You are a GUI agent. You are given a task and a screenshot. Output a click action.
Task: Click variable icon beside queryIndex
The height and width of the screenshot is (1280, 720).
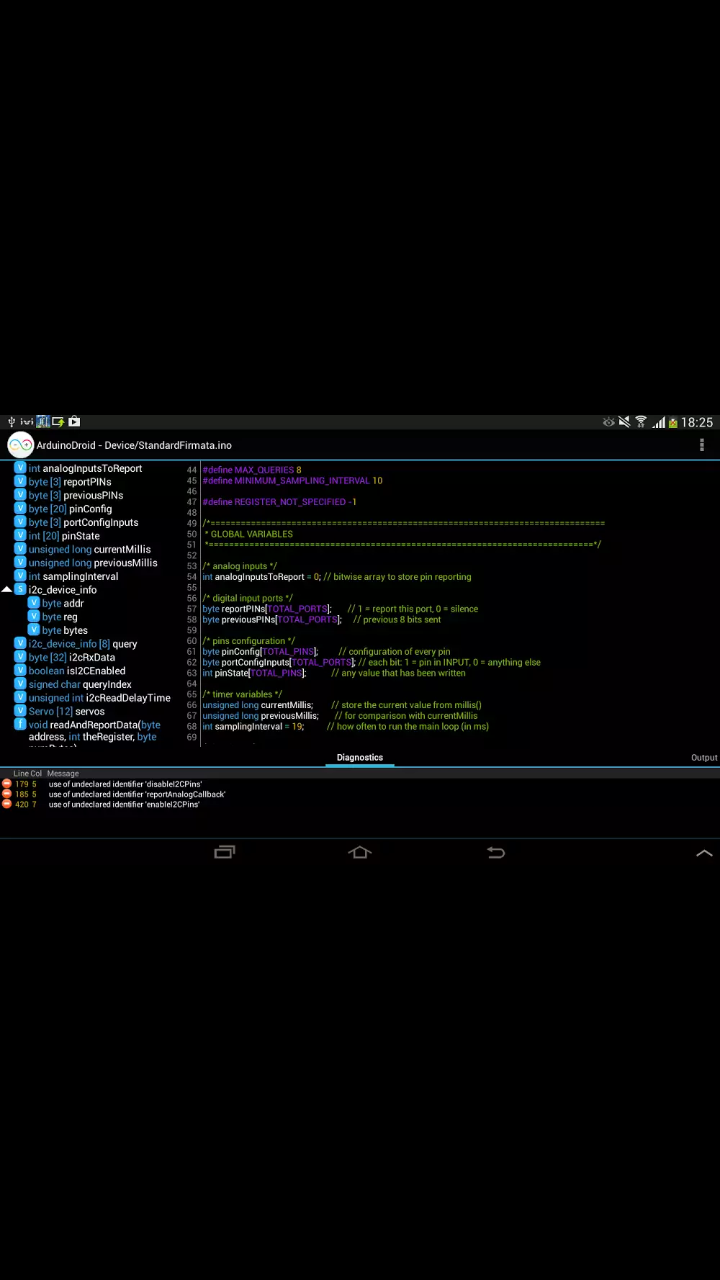click(x=20, y=684)
